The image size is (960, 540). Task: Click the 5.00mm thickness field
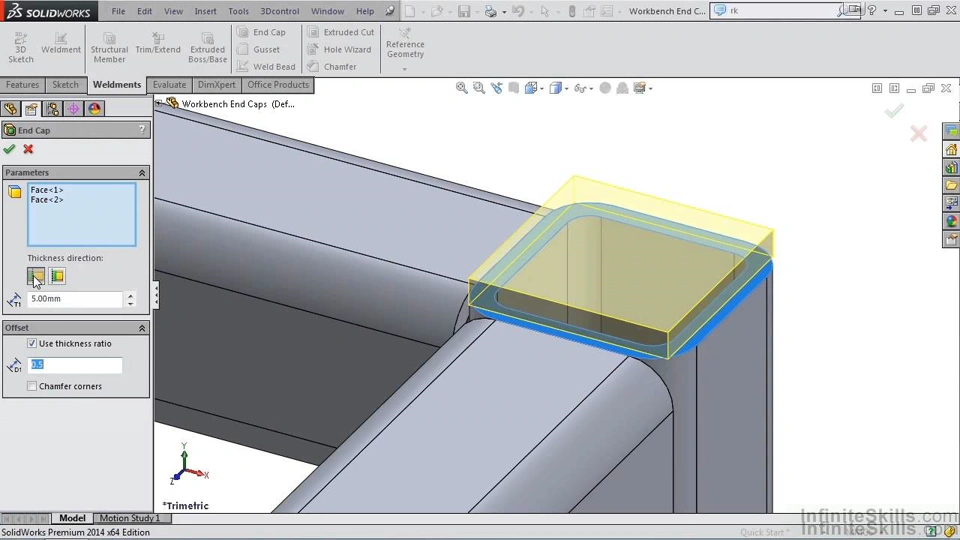pos(75,299)
